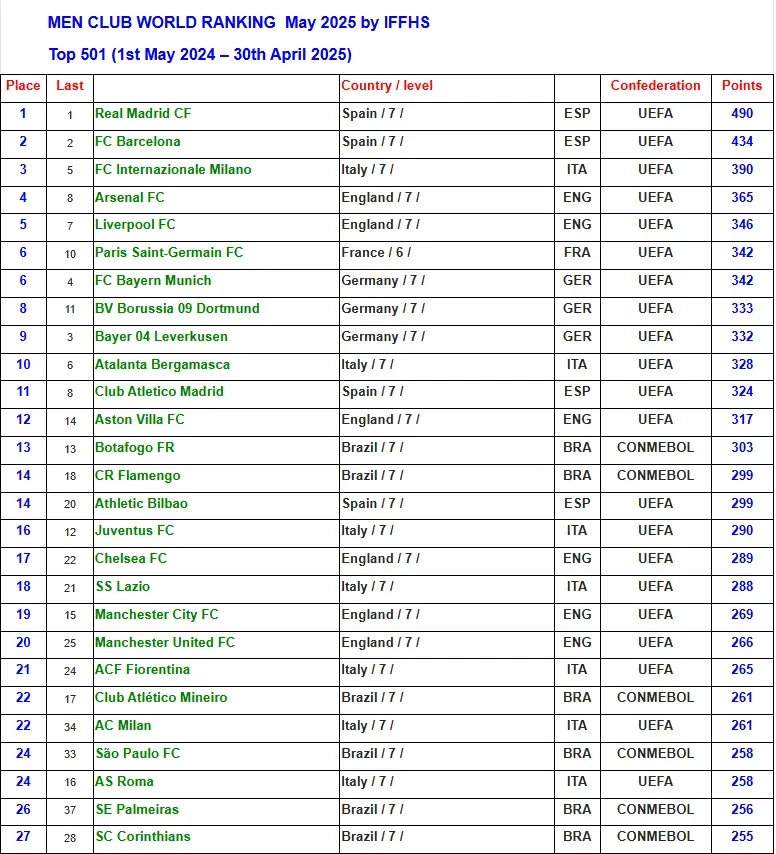Click the Arsenal FC club name

click(130, 198)
